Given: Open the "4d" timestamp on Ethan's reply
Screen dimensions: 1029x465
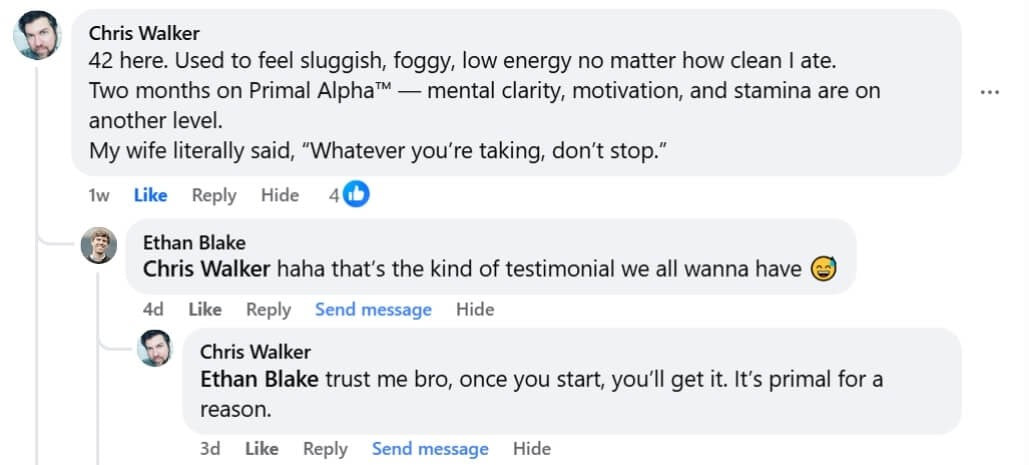Looking at the screenshot, I should click(153, 309).
